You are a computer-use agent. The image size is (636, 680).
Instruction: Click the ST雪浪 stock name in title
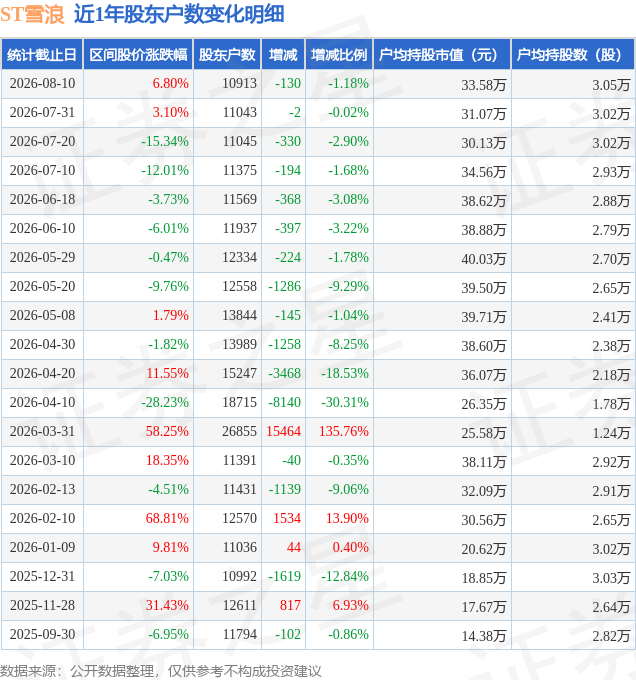(x=33, y=14)
